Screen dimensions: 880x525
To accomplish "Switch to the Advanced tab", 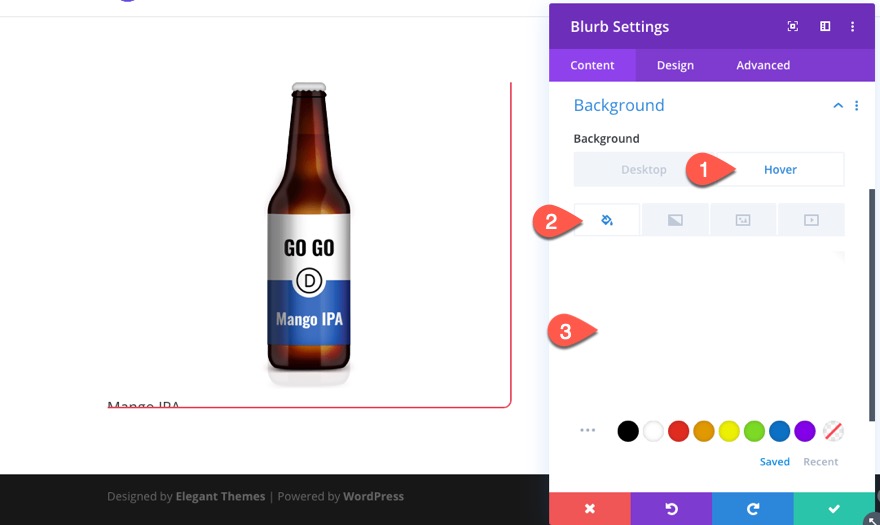I will coord(763,65).
